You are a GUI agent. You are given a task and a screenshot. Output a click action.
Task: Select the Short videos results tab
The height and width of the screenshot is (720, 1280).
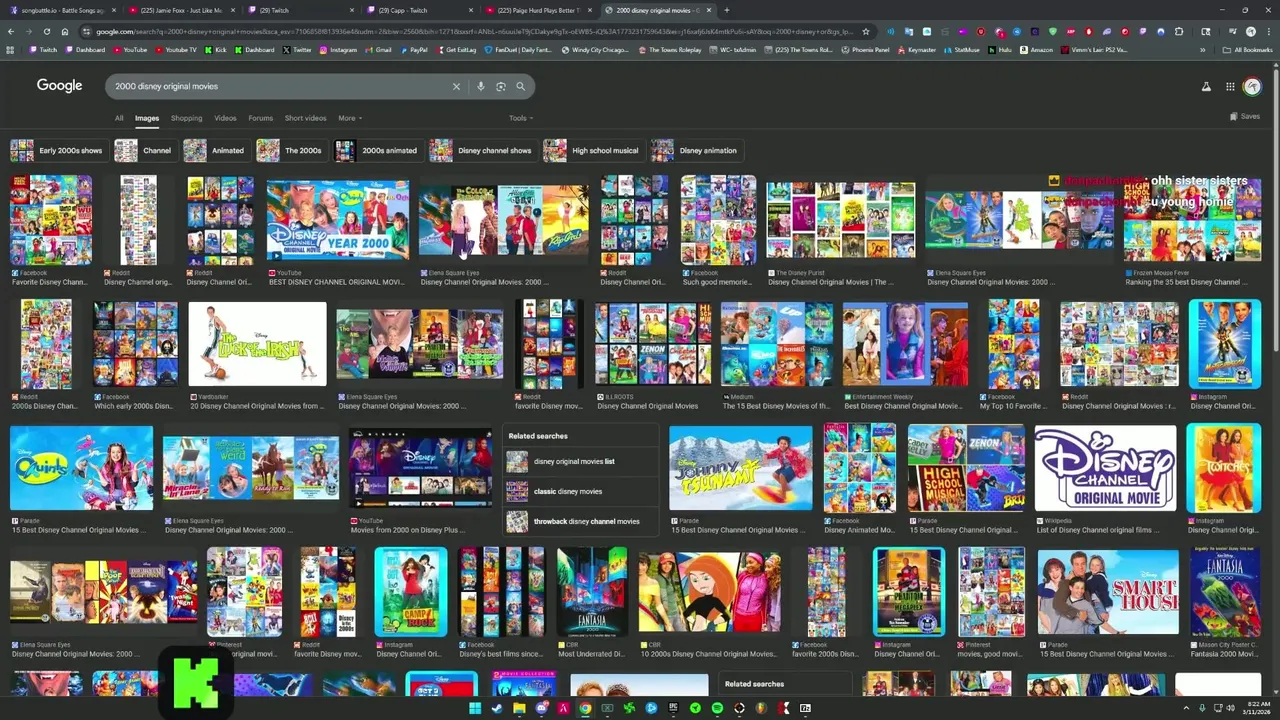305,118
